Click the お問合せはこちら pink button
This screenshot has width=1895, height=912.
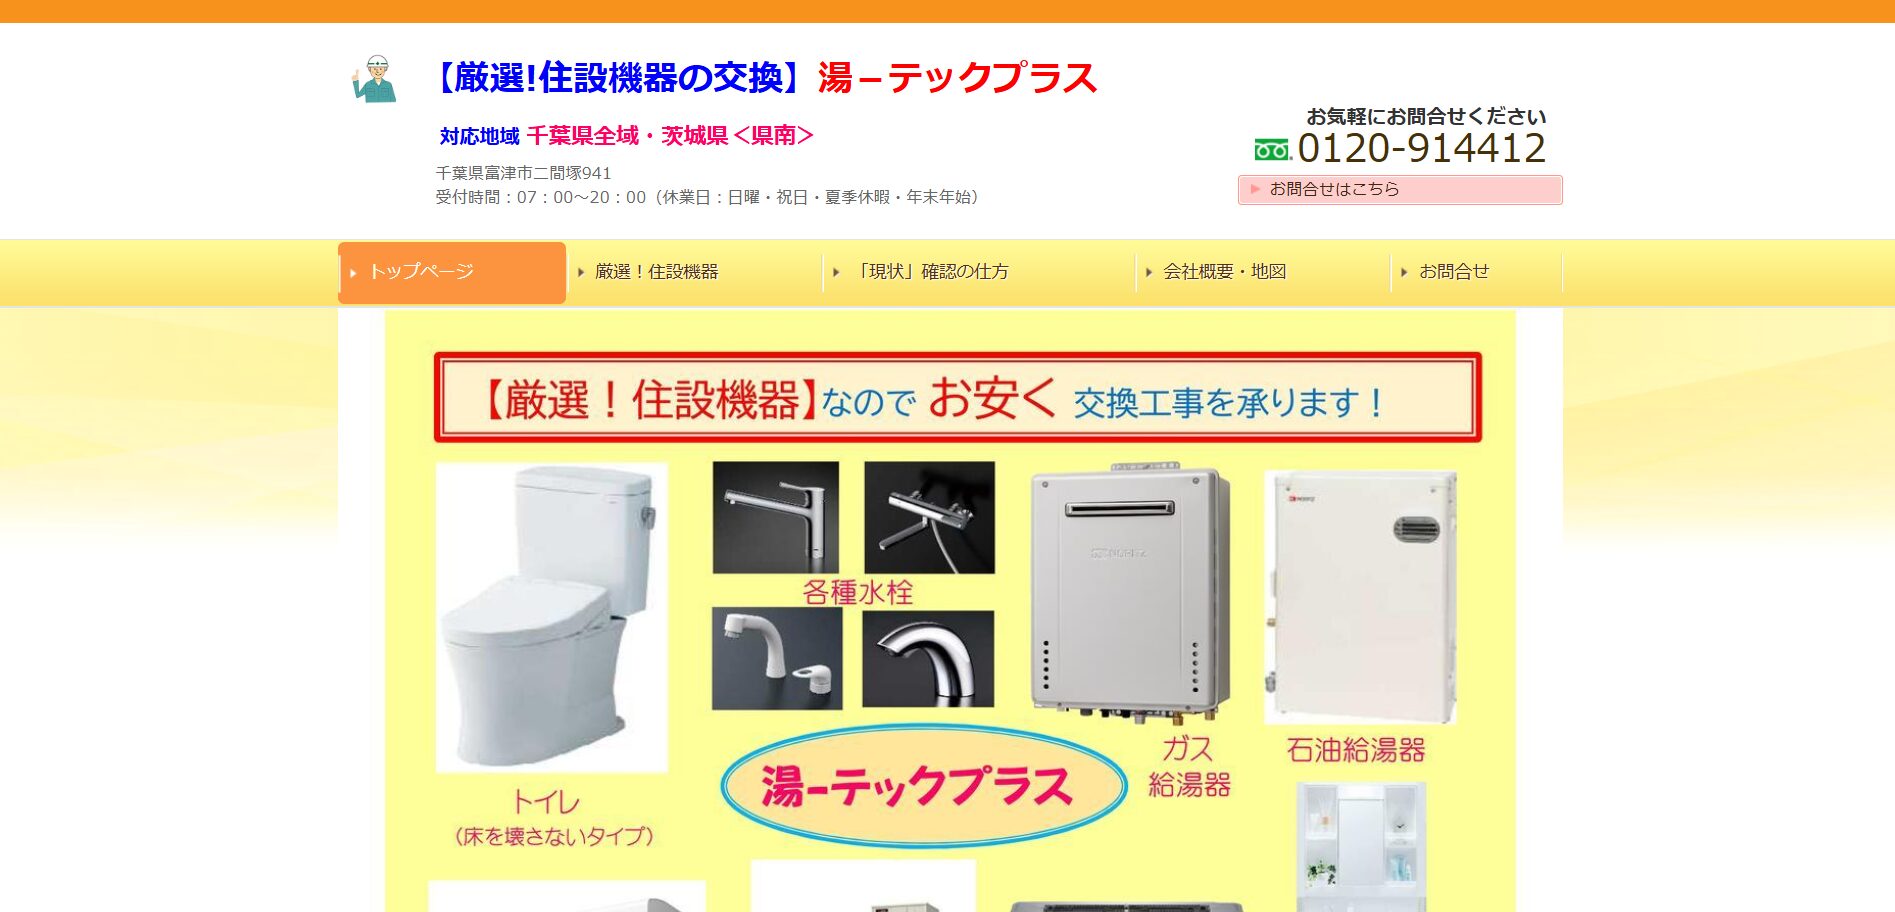pyautogui.click(x=1400, y=190)
